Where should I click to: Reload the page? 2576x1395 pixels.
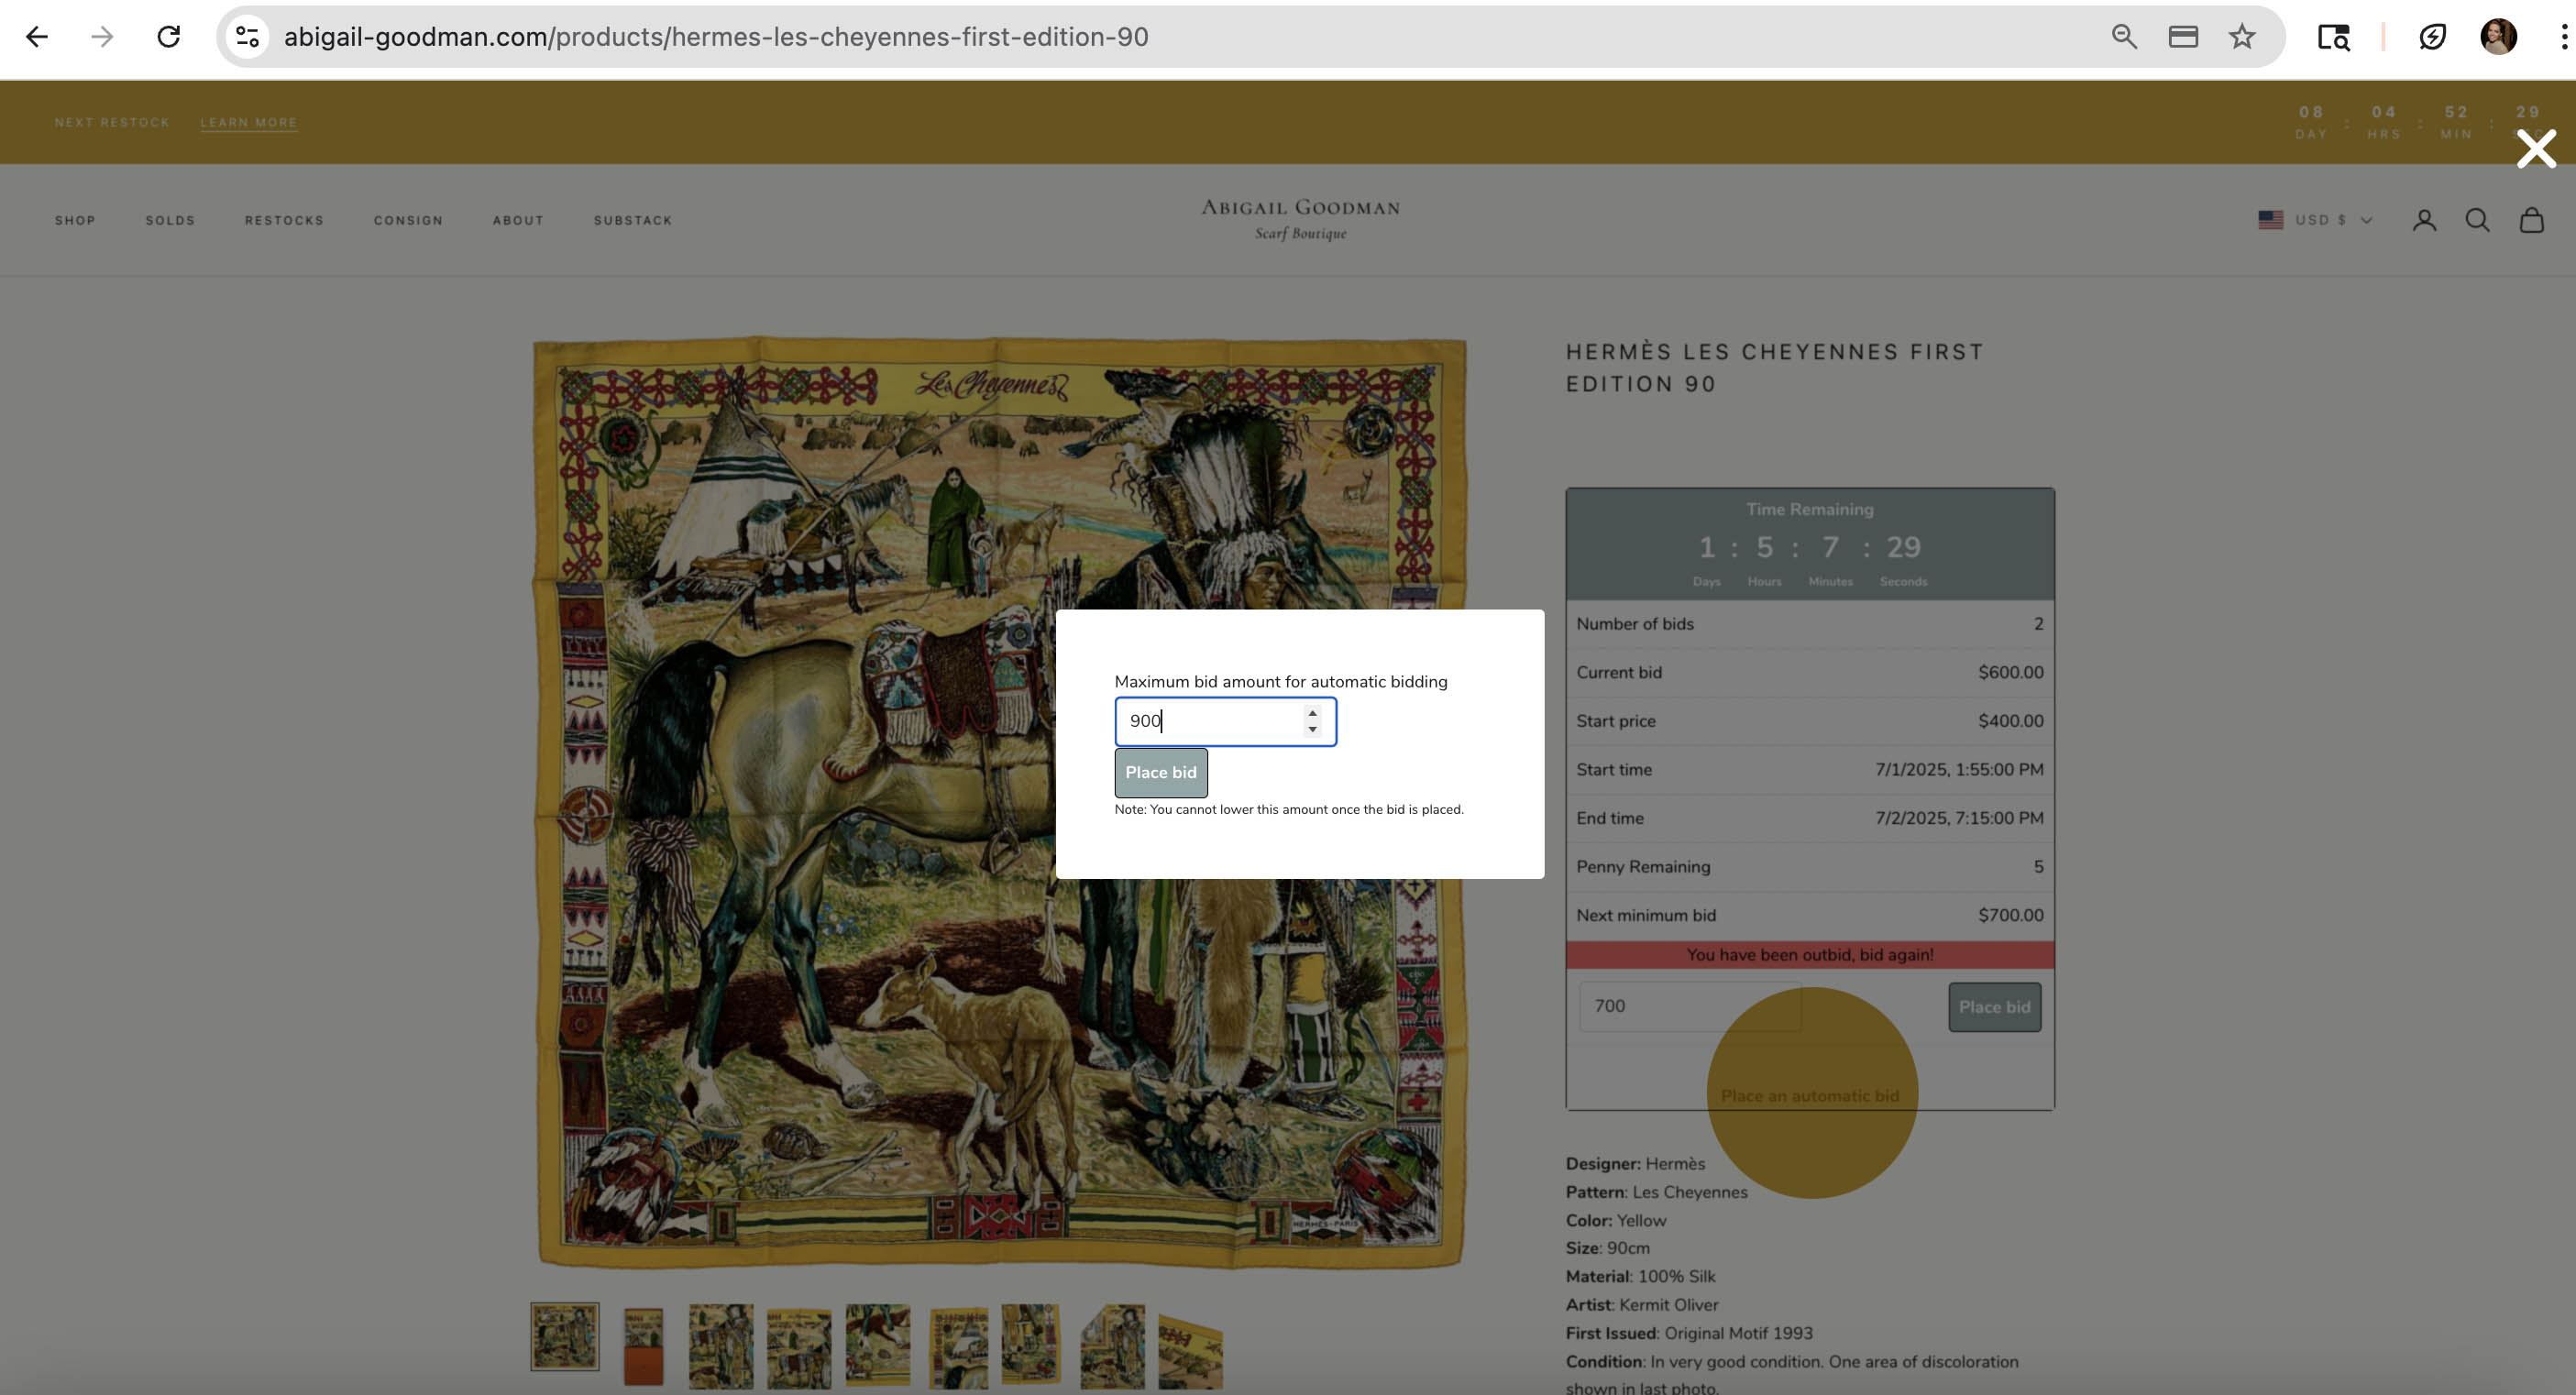coord(168,37)
